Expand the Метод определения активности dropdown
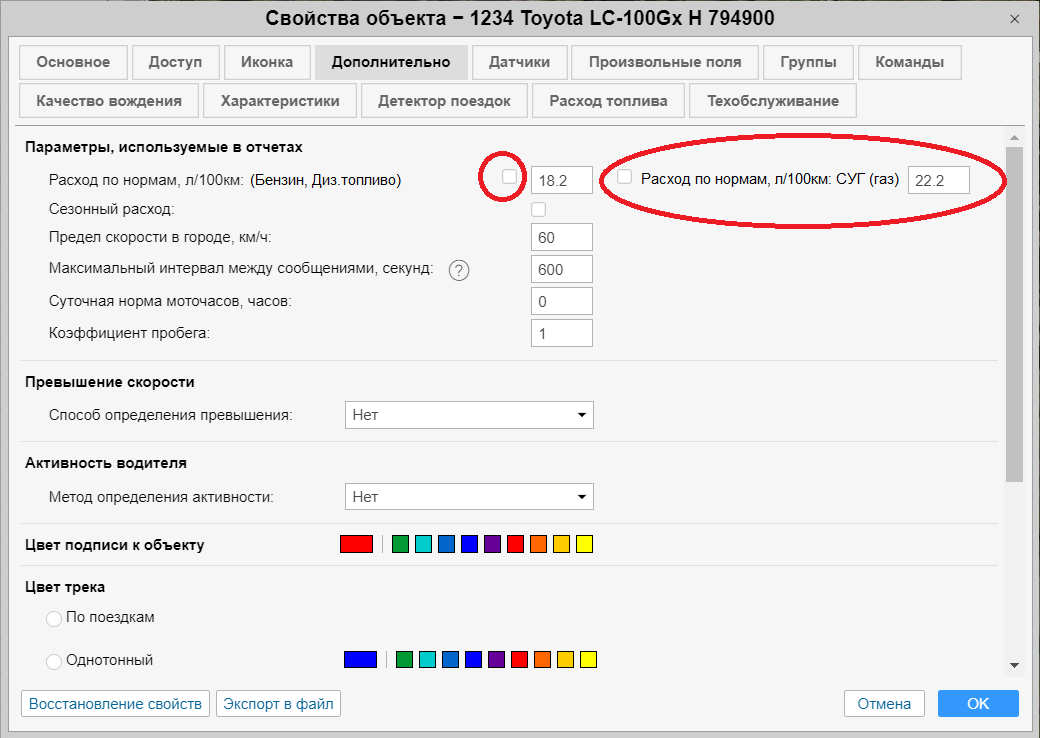 (x=469, y=497)
